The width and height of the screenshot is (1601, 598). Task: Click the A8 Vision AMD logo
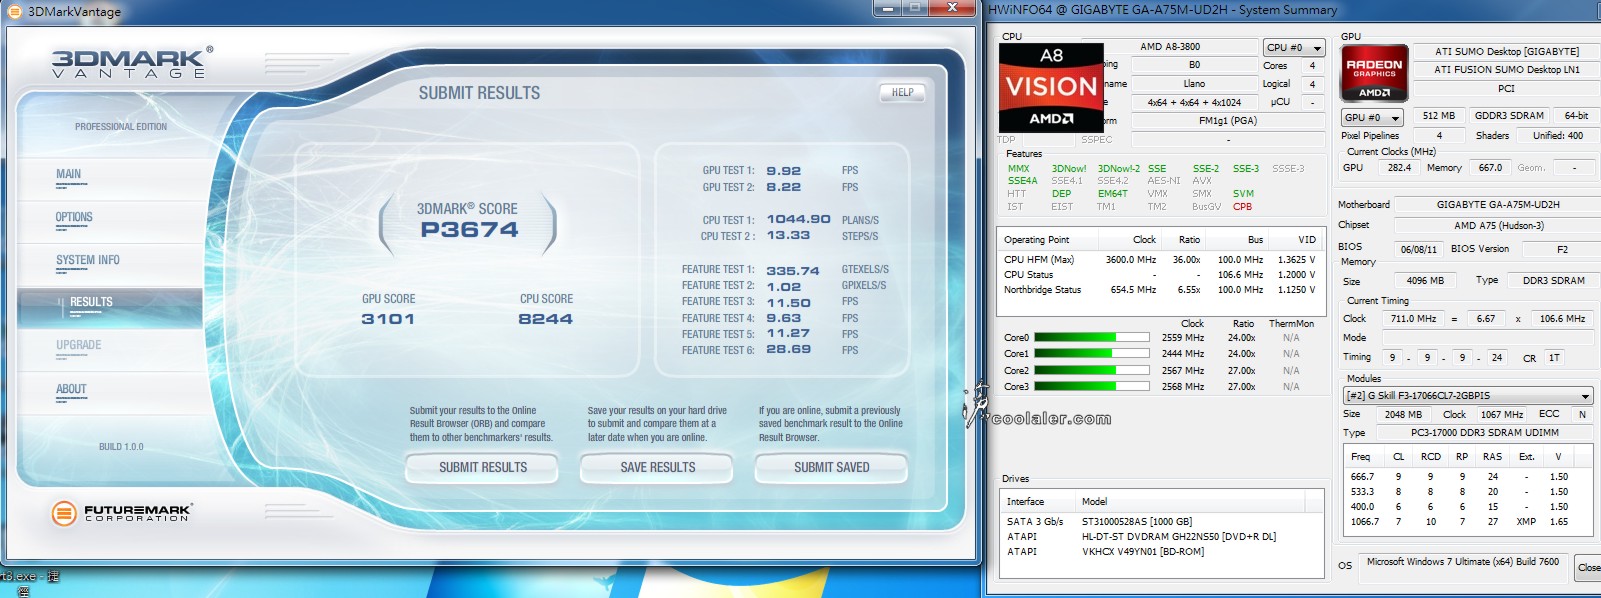pos(1051,87)
